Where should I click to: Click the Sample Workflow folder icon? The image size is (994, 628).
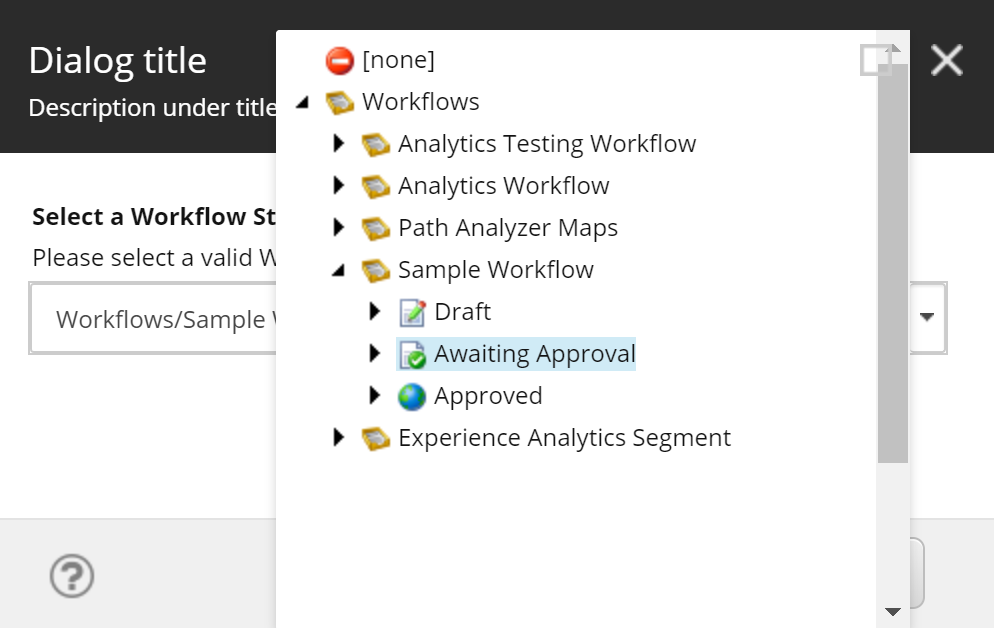tap(376, 269)
